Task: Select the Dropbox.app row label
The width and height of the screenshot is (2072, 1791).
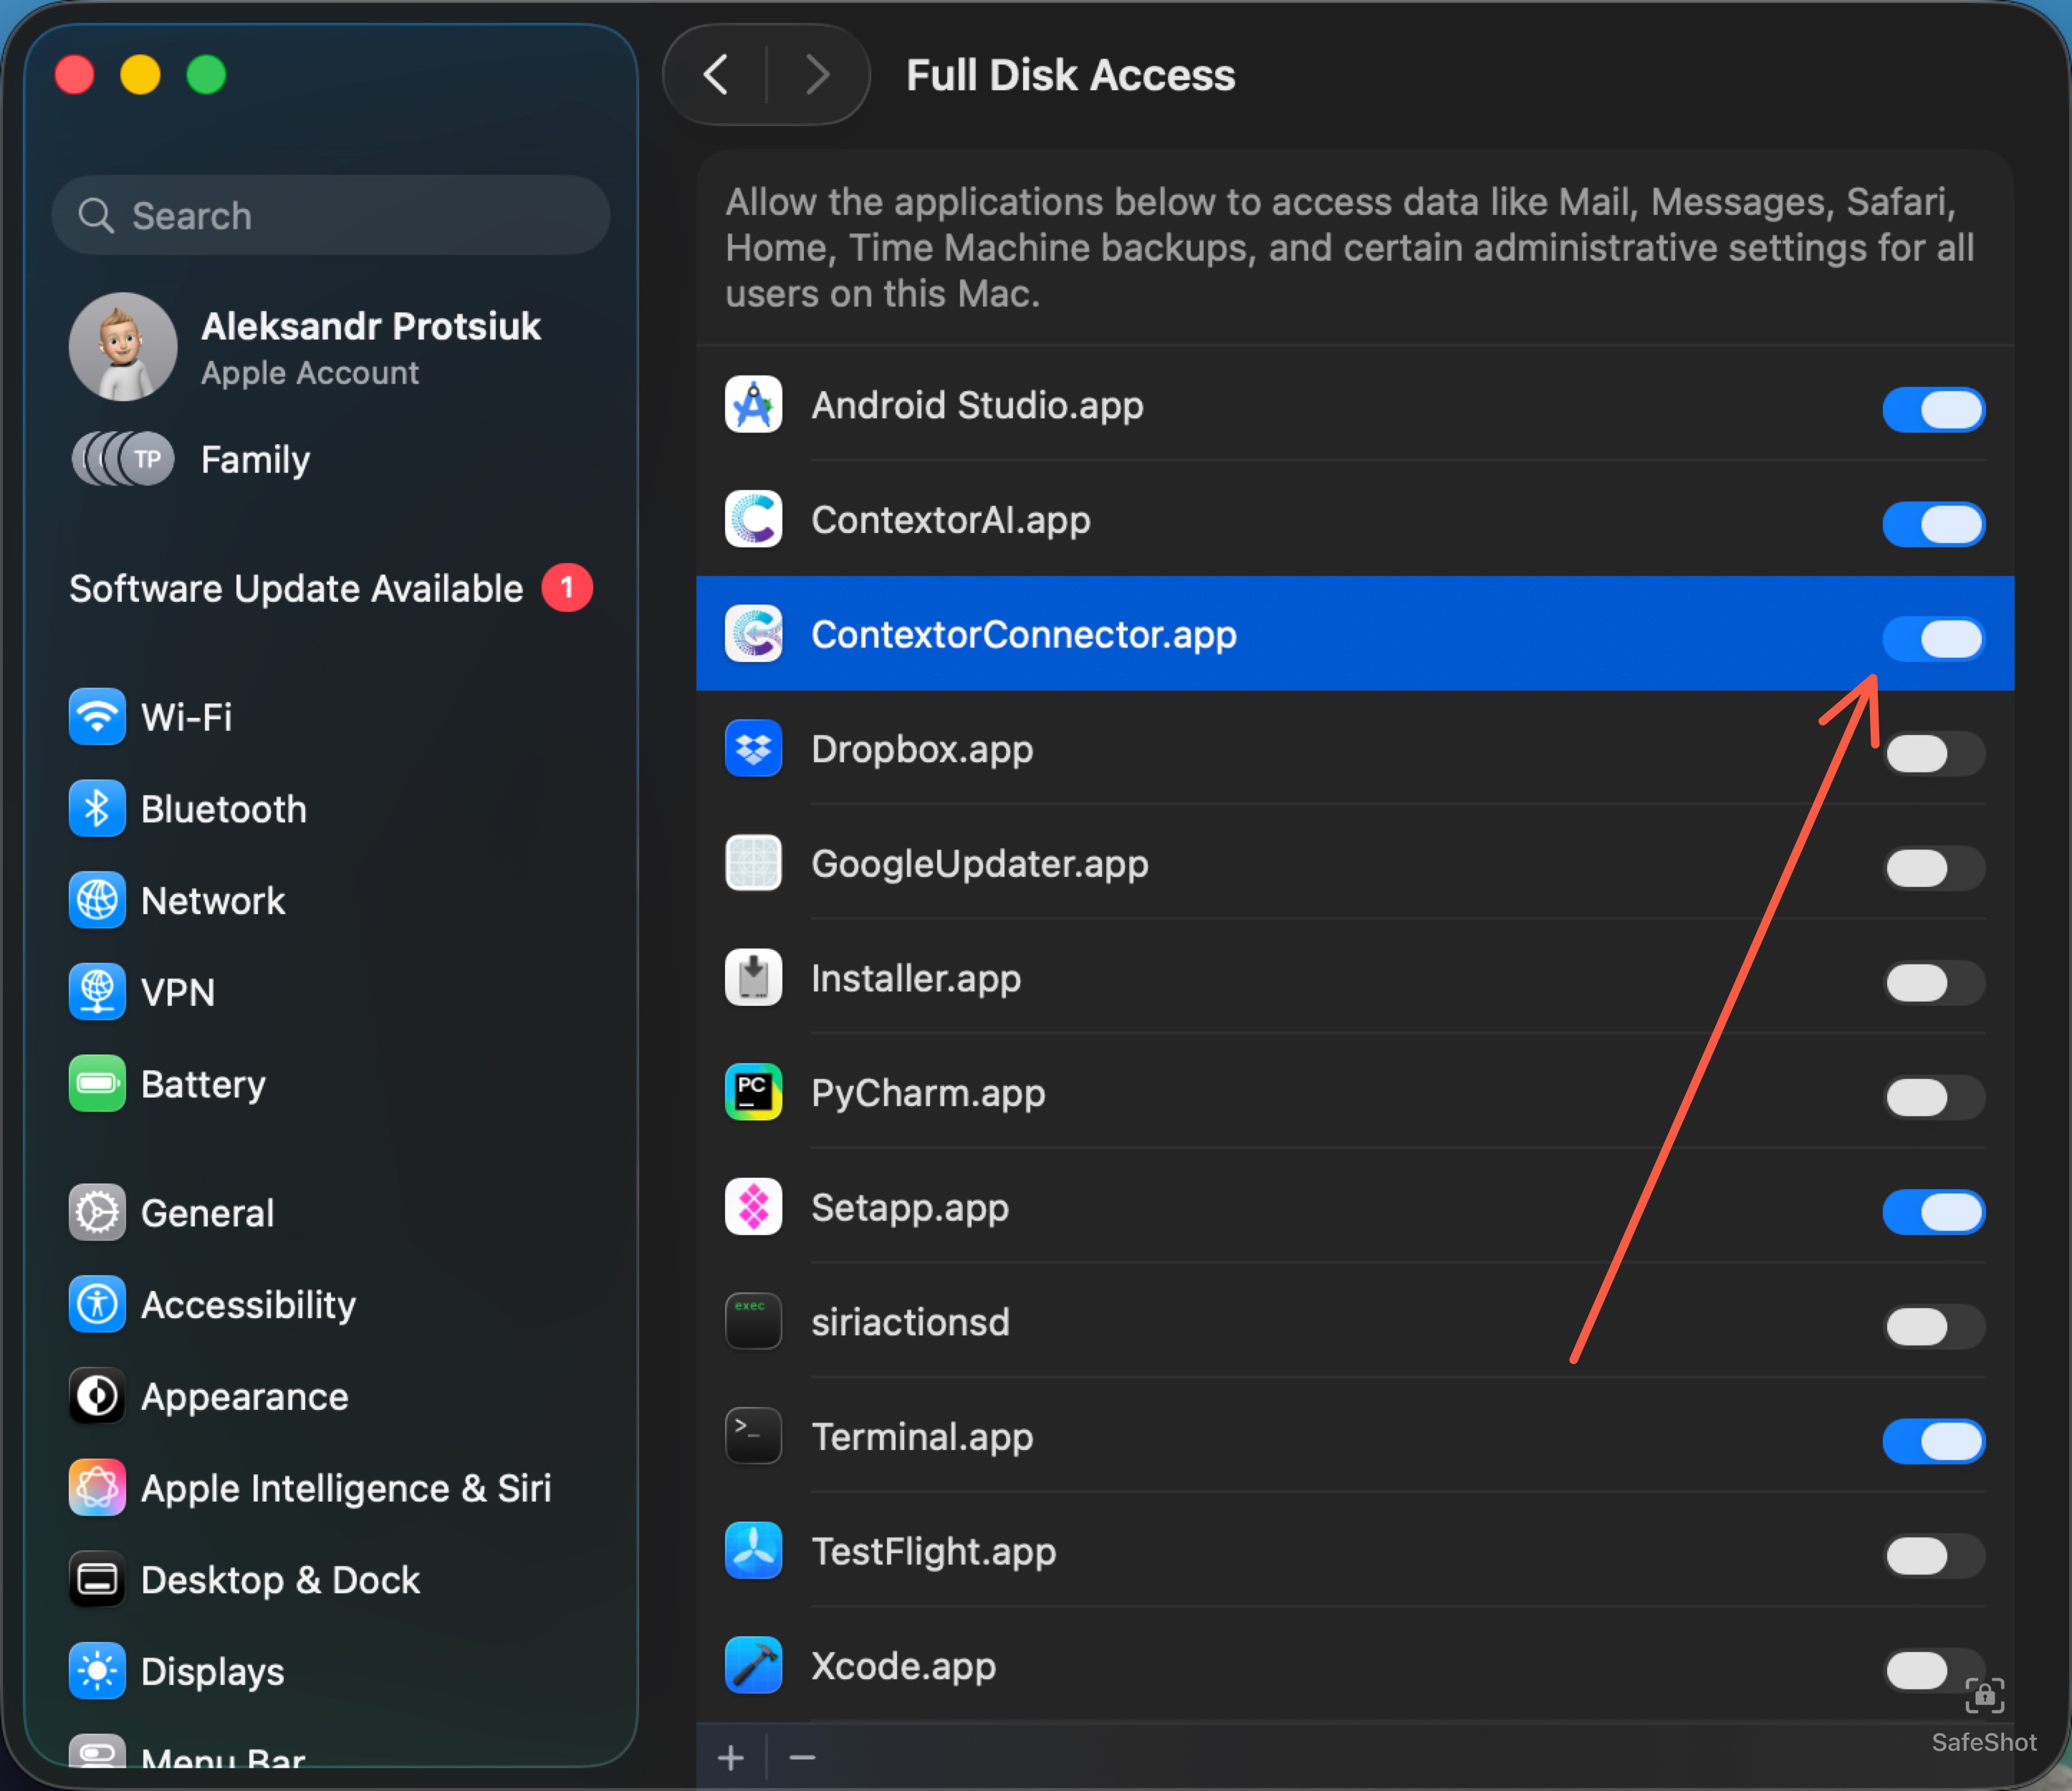Action: (x=922, y=749)
